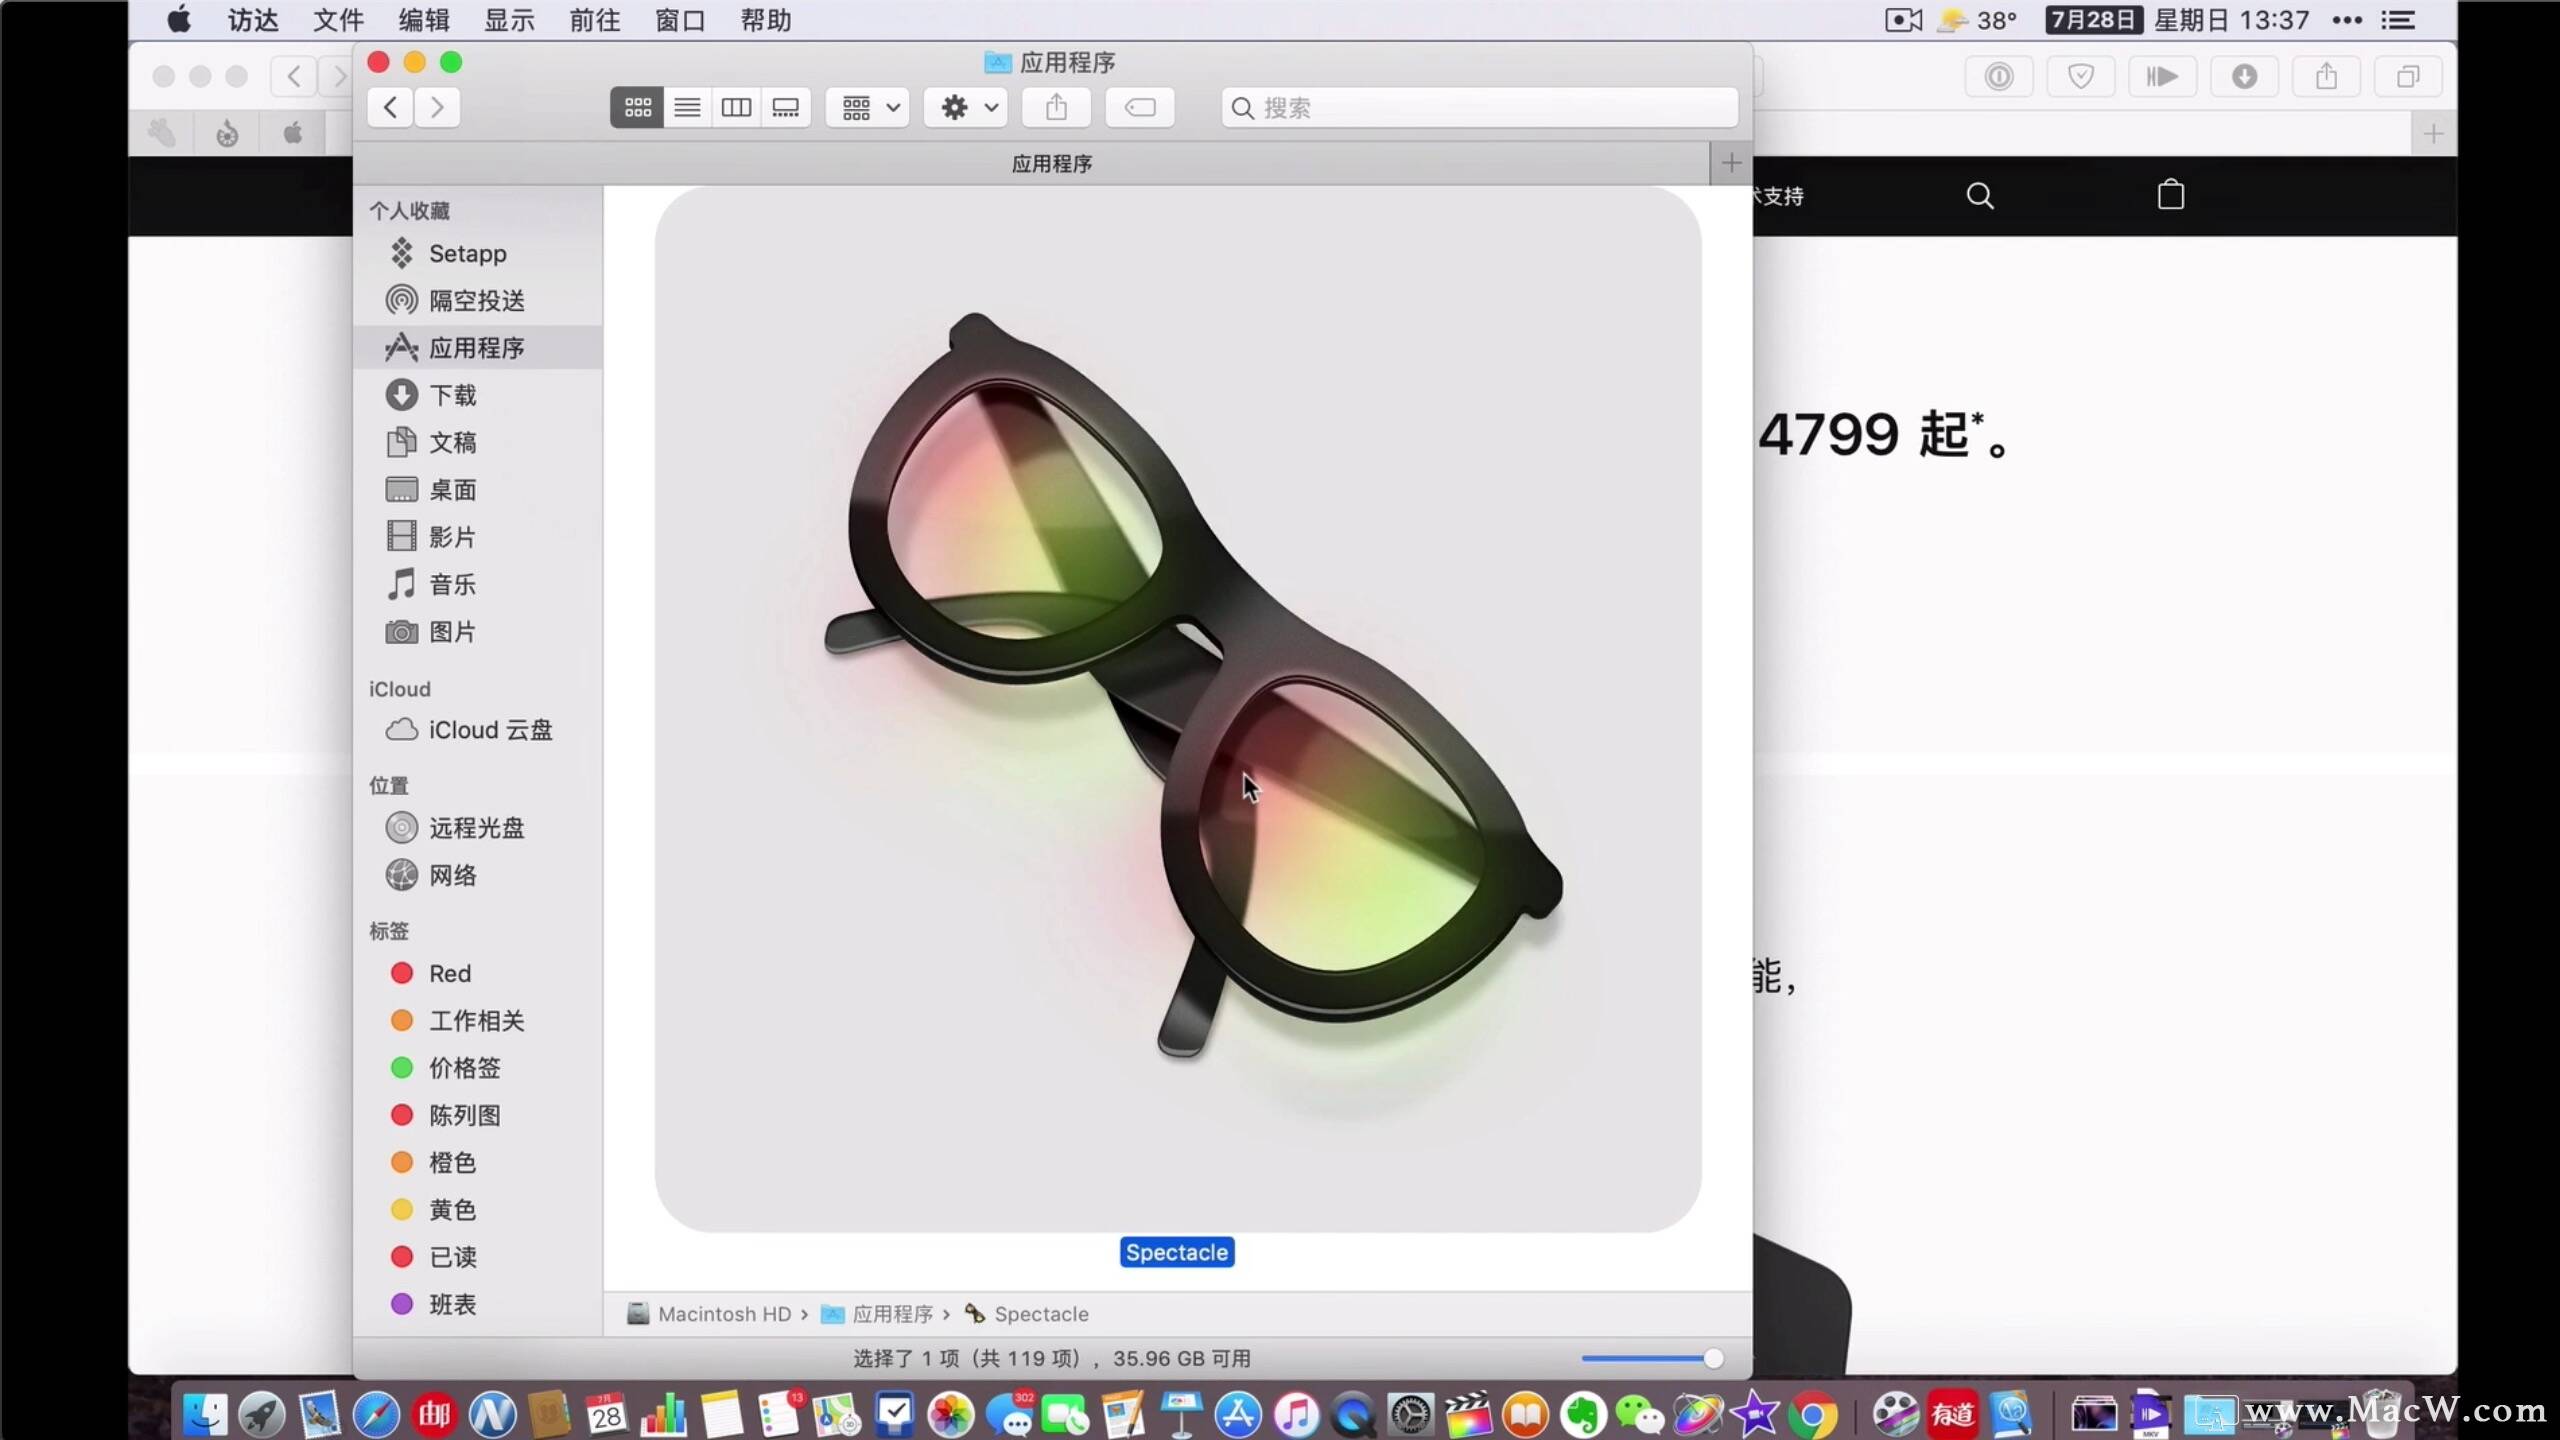Add a new Finder tab
Screen dimensions: 2560x1440
[x=1731, y=163]
